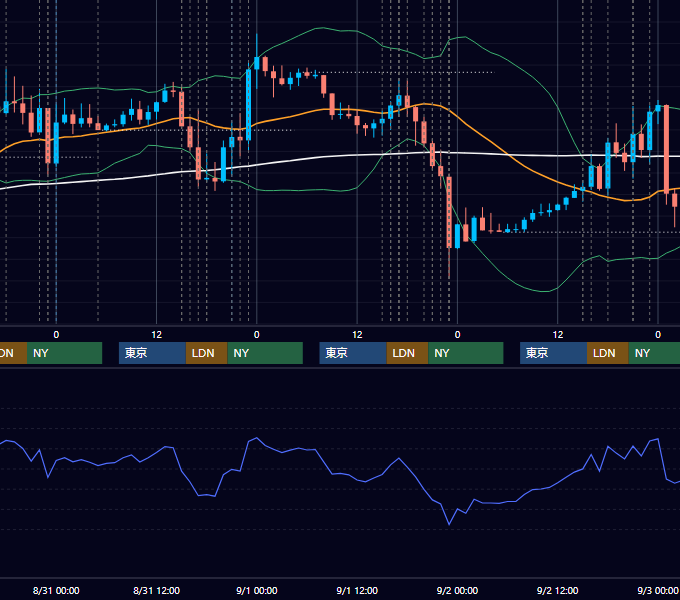Click the NY block spanning 9/3 00:00
The image size is (680, 600).
coord(654,353)
